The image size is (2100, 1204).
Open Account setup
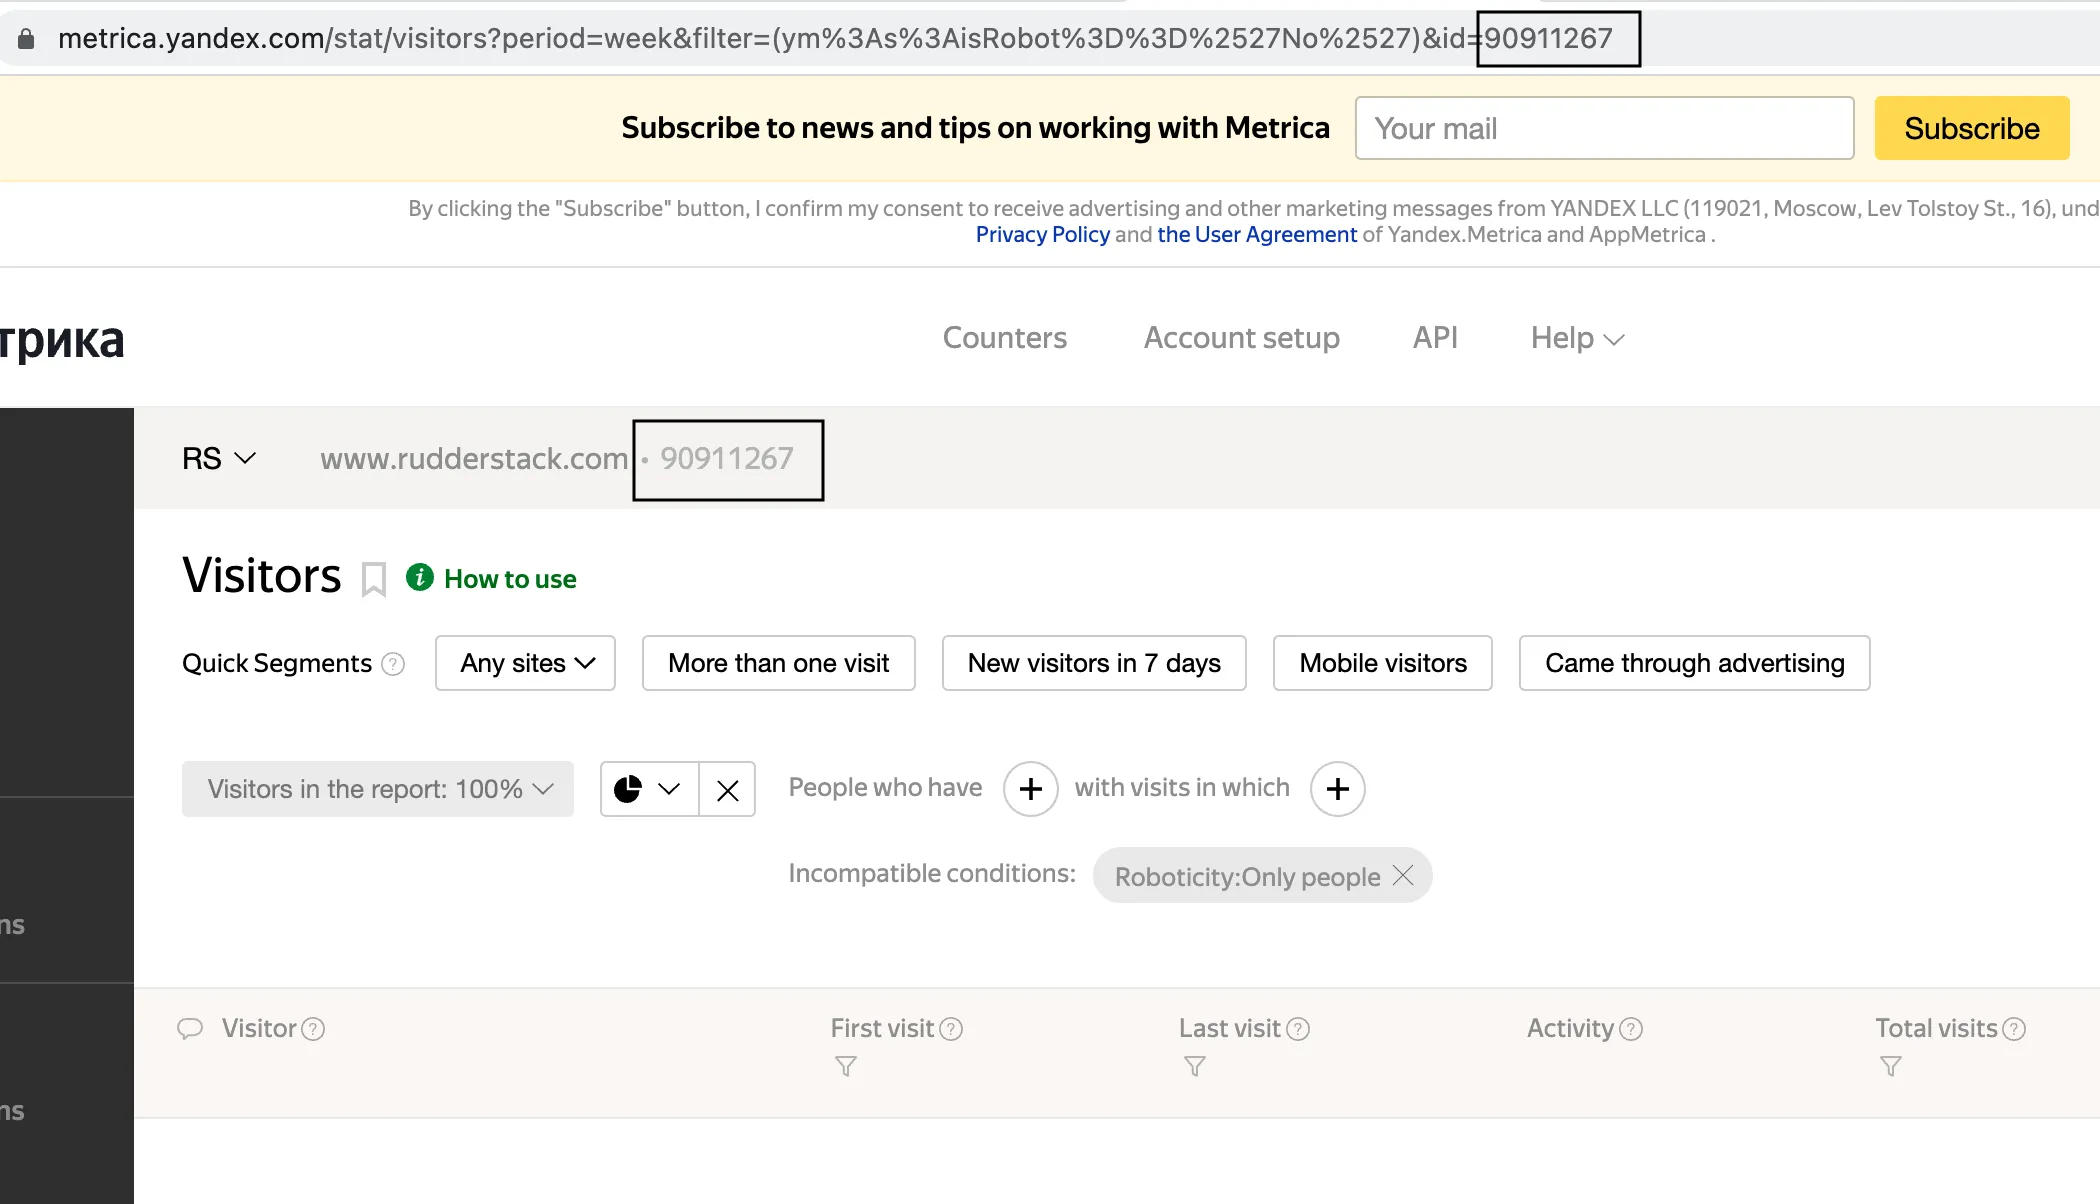(x=1241, y=338)
